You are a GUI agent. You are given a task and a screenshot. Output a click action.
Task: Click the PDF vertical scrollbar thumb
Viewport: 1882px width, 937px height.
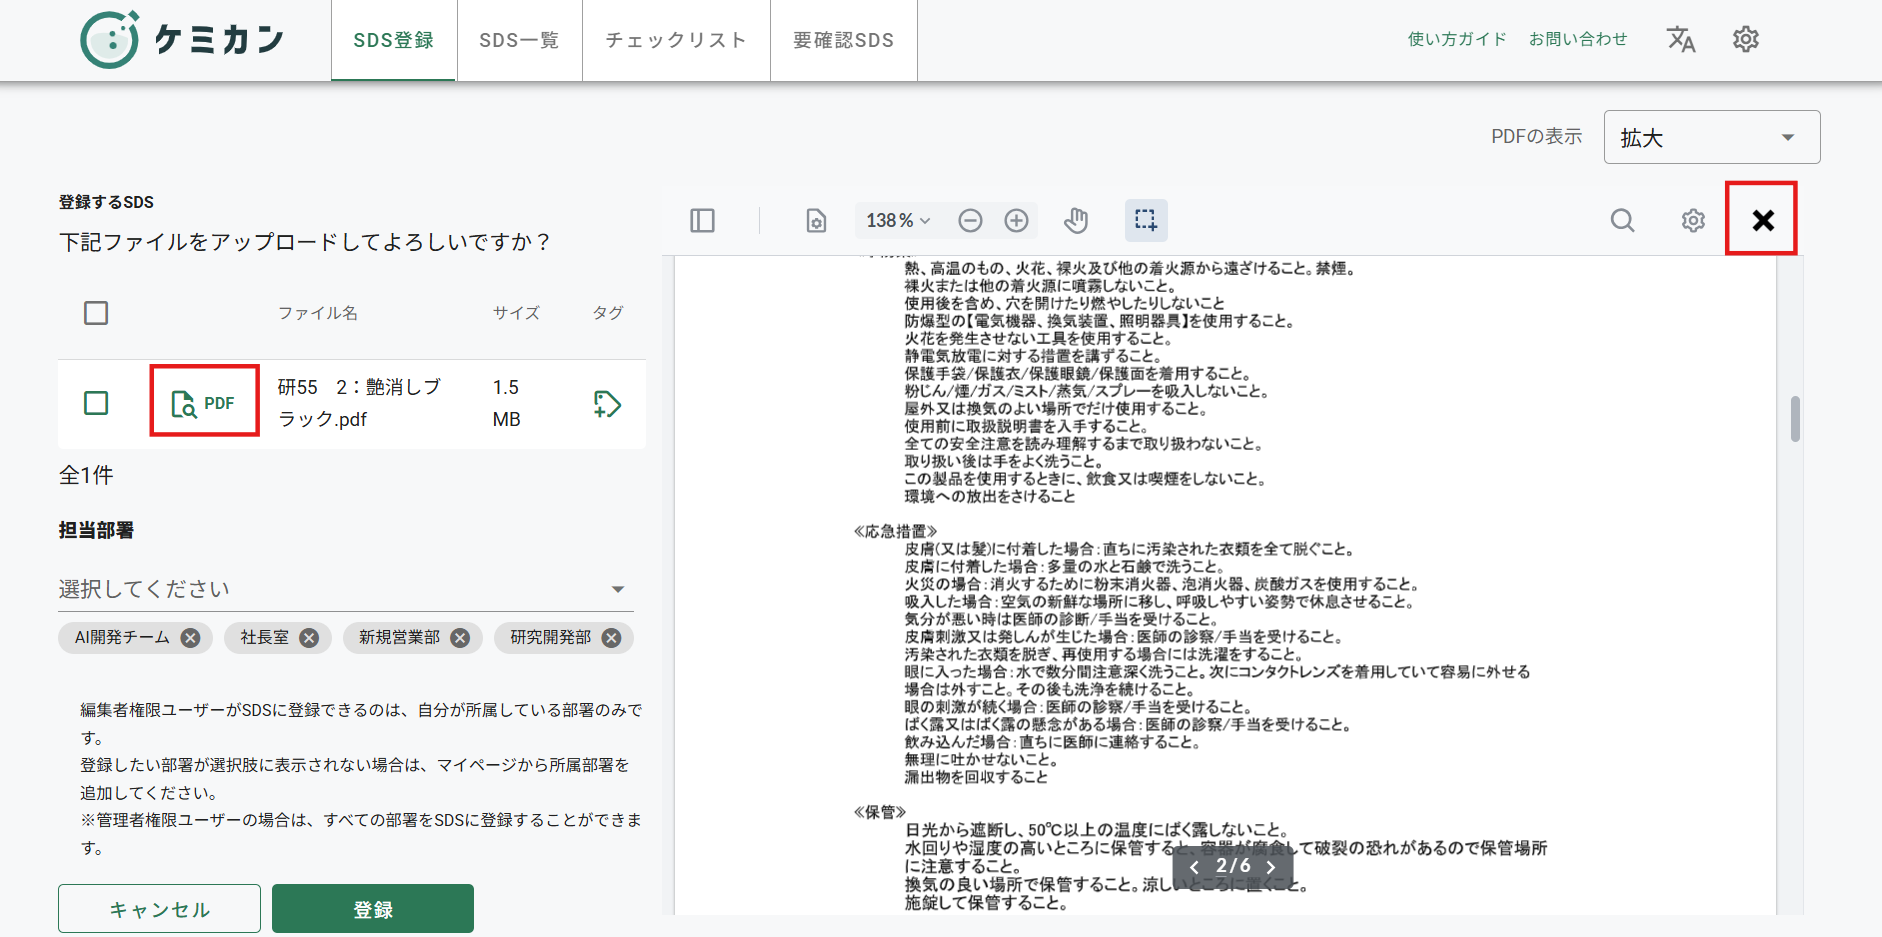coord(1795,419)
